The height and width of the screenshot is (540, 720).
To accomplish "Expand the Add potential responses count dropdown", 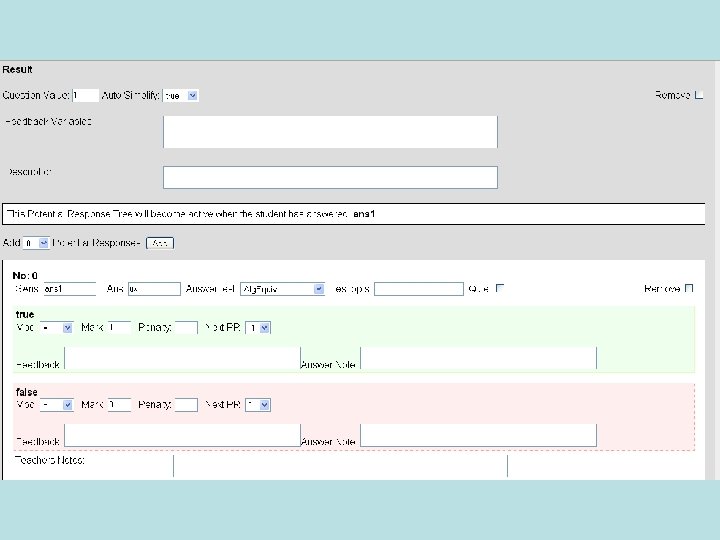I will coord(36,243).
